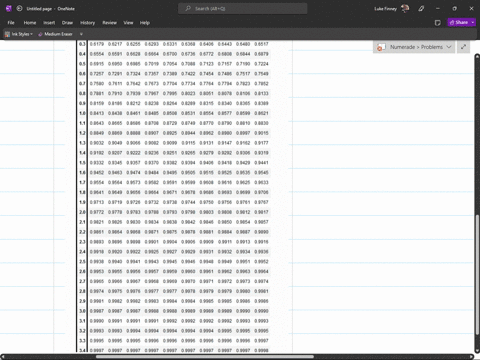Switch to the Home tab
This screenshot has height=360, width=480.
click(30, 23)
